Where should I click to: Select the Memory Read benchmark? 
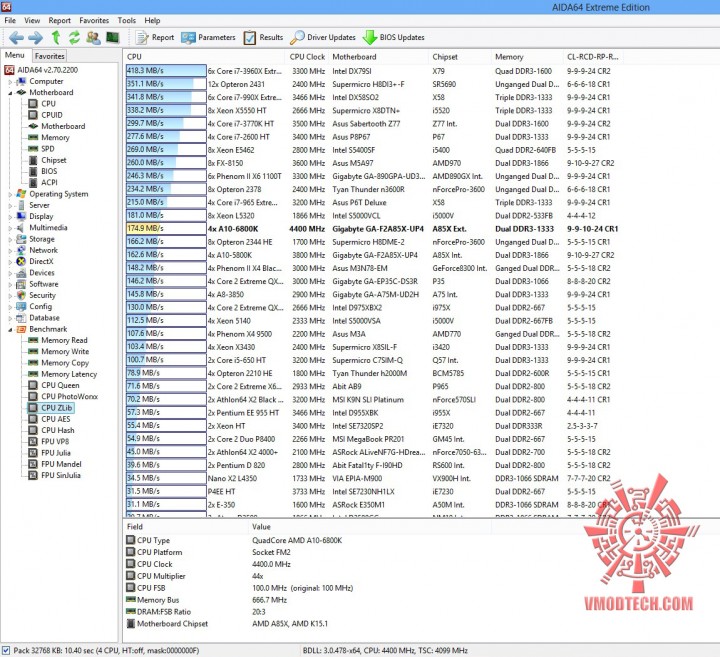(64, 340)
